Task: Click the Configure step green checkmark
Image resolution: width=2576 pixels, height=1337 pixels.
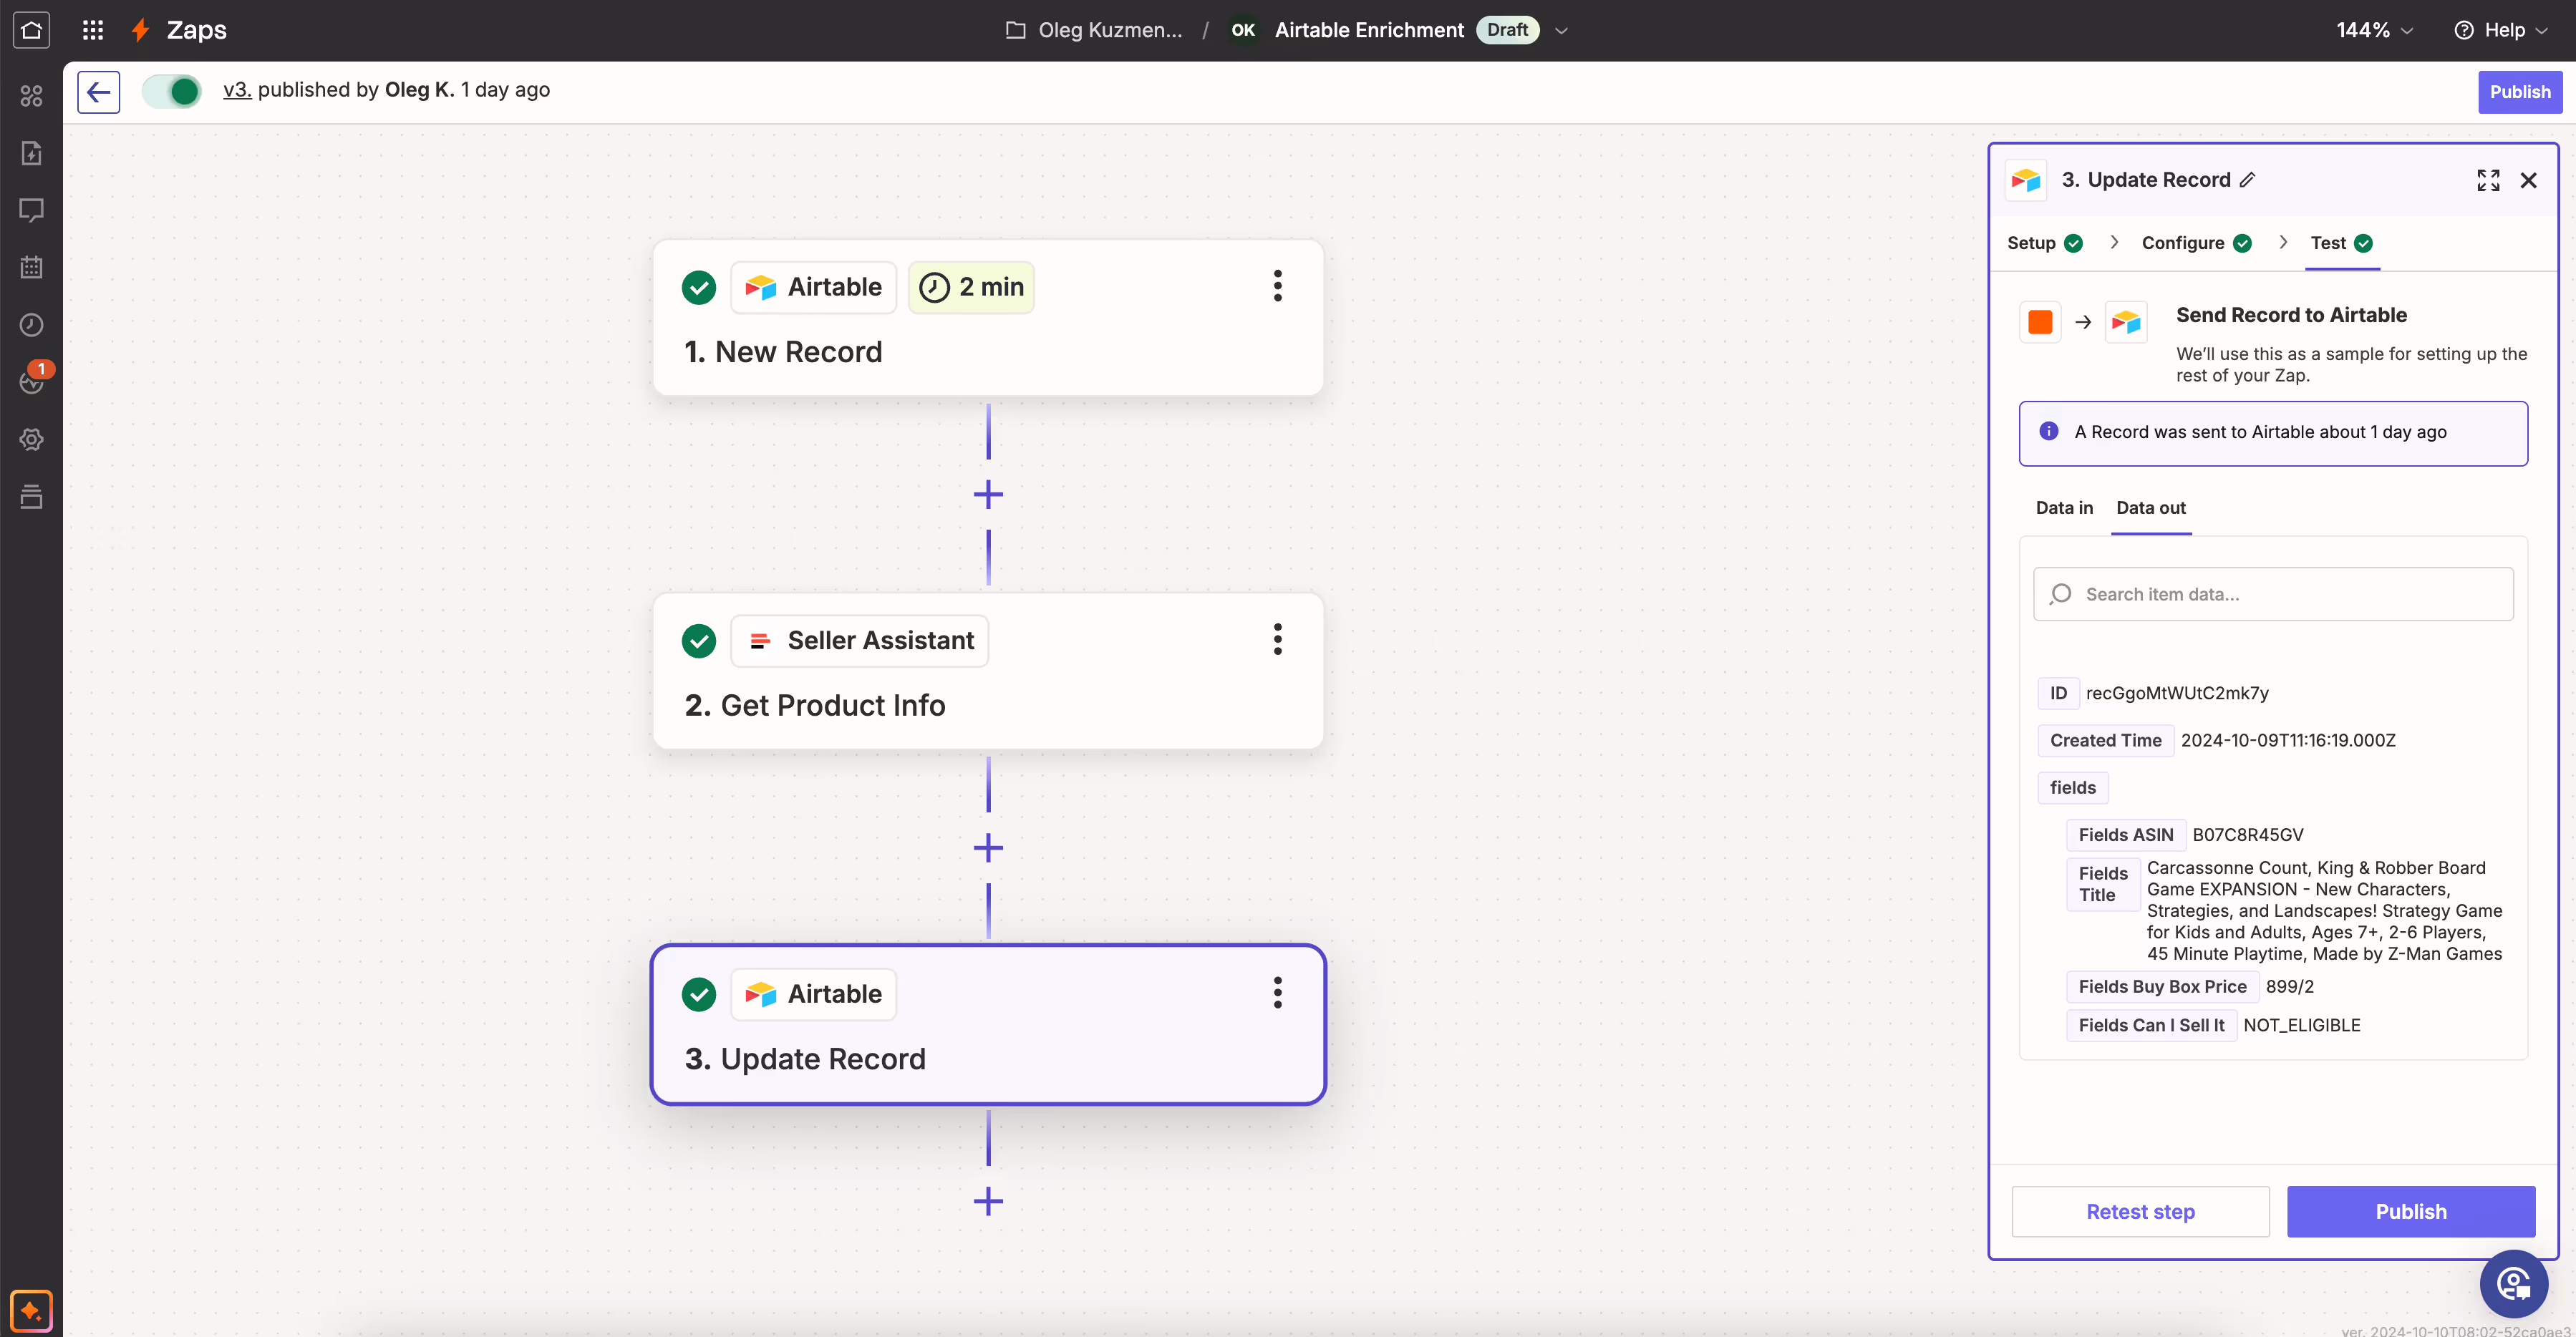Action: coord(2243,243)
